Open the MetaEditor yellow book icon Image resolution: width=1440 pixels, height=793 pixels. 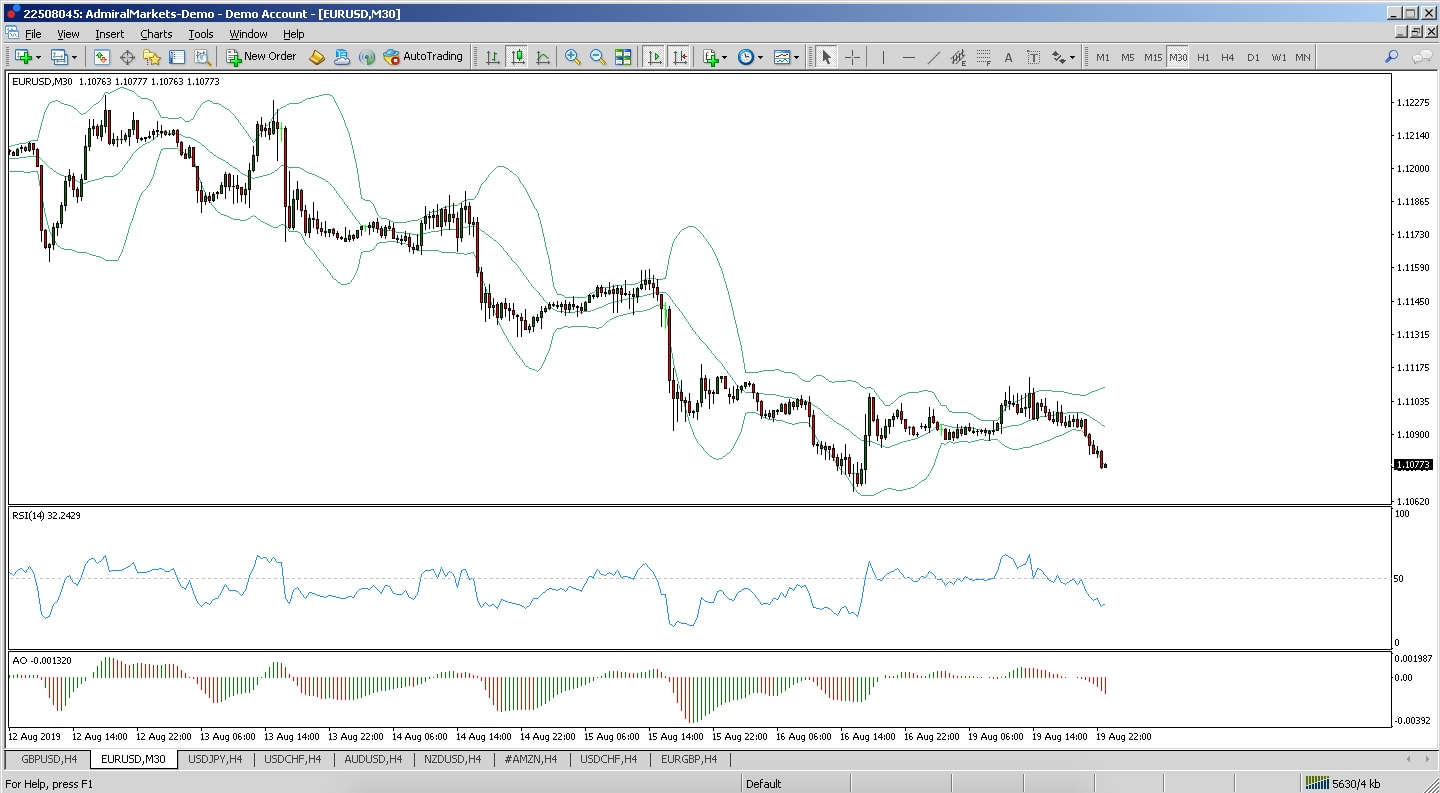317,57
